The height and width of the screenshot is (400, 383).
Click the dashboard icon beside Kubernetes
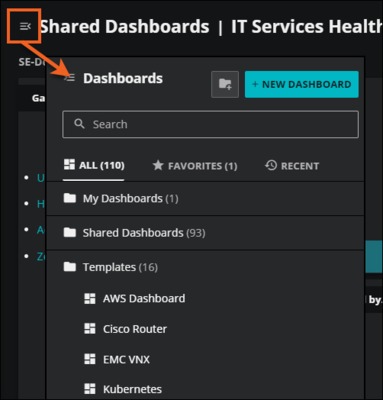click(x=90, y=389)
